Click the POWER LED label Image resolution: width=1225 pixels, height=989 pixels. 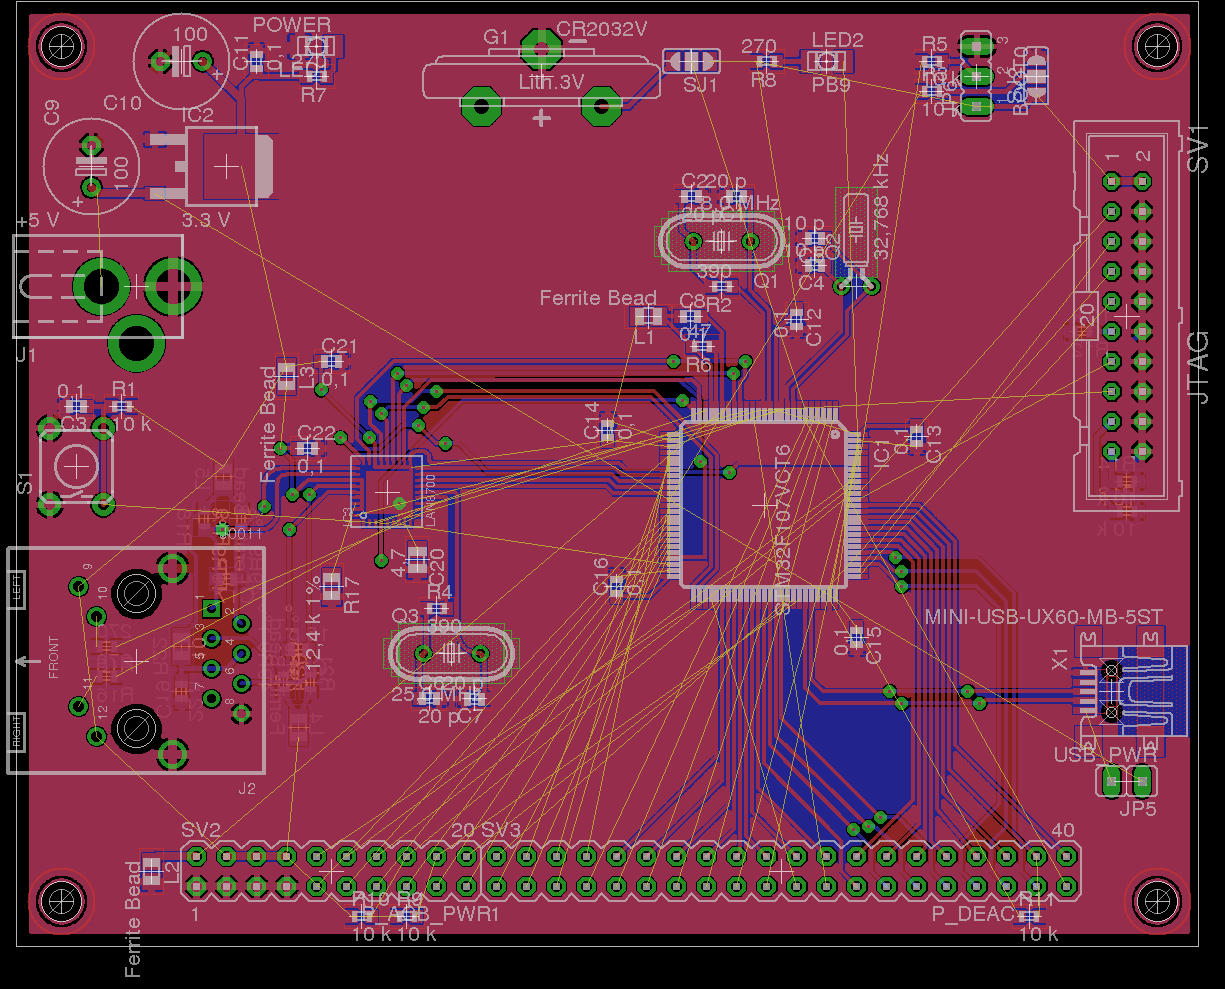[x=291, y=25]
